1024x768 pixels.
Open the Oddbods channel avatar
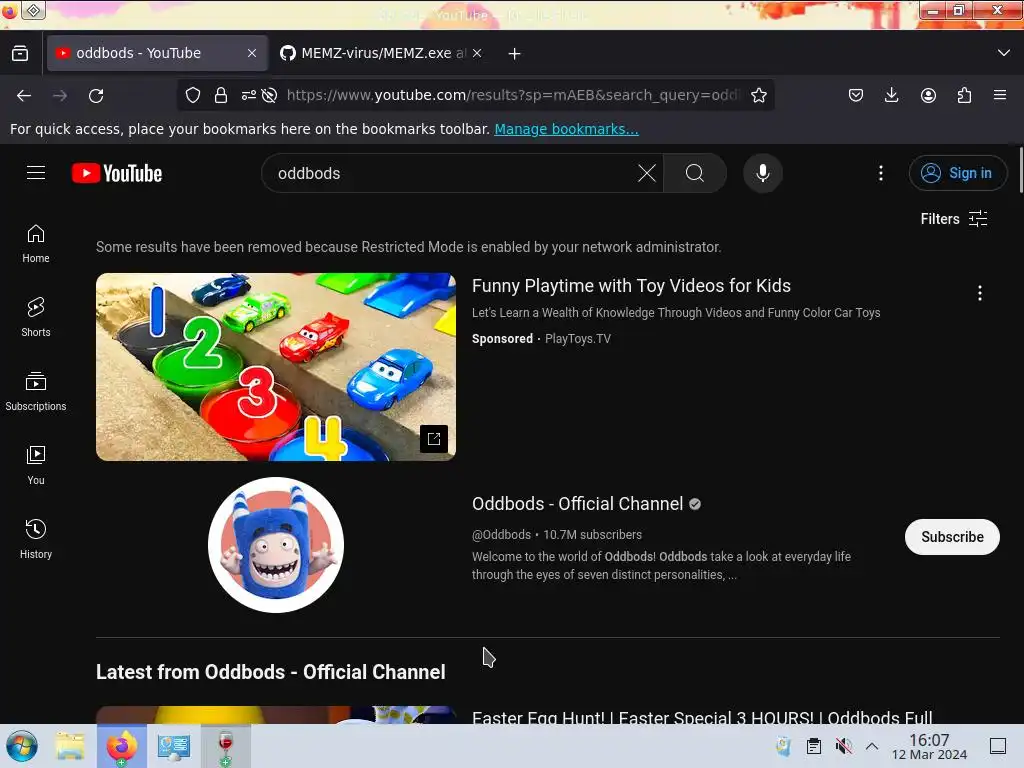[x=276, y=545]
